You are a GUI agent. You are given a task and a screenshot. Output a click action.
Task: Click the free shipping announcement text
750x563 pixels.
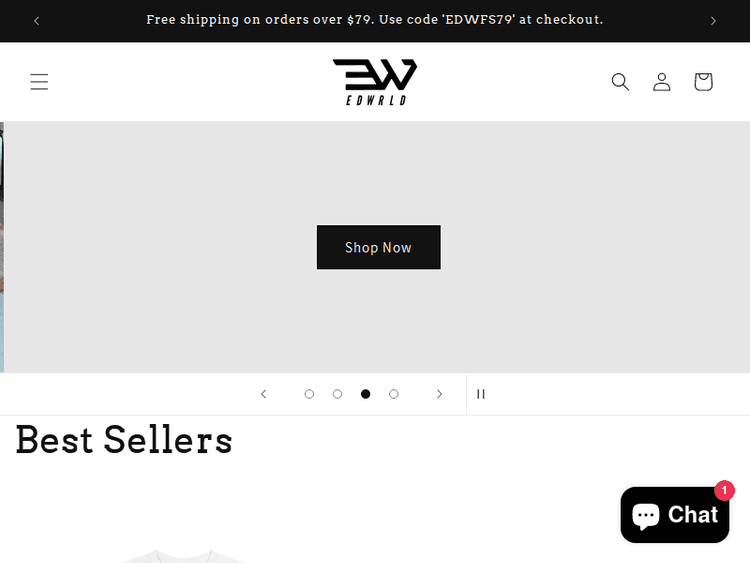(x=375, y=20)
